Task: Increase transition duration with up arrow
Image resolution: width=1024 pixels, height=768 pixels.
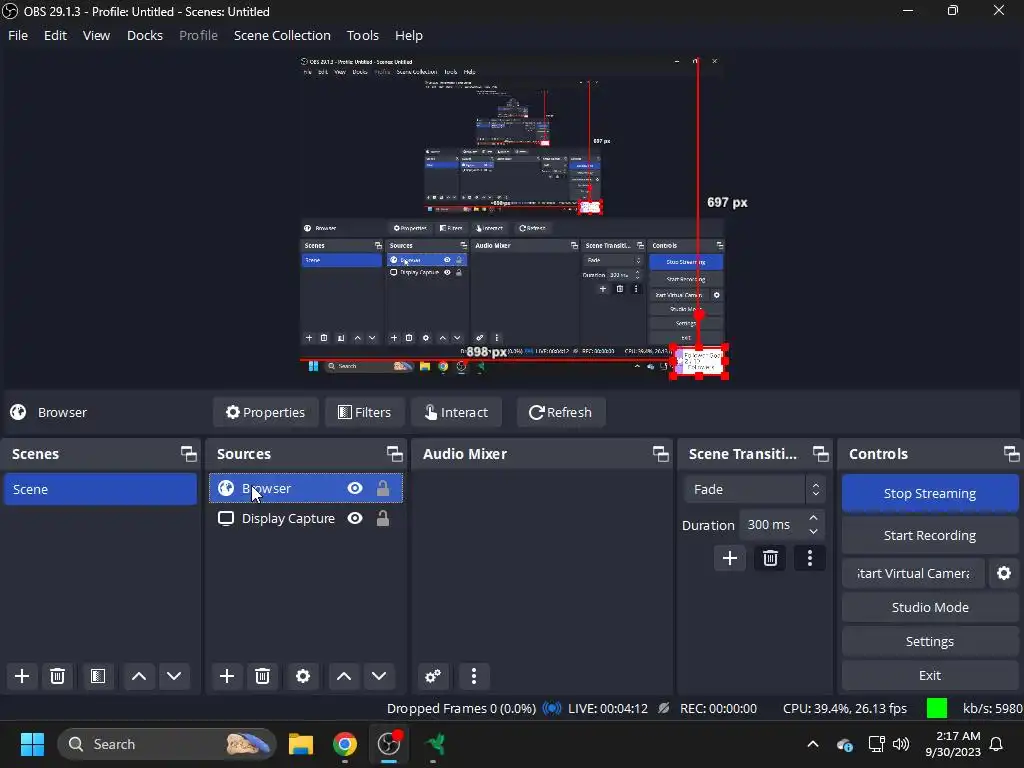Action: pyautogui.click(x=813, y=518)
